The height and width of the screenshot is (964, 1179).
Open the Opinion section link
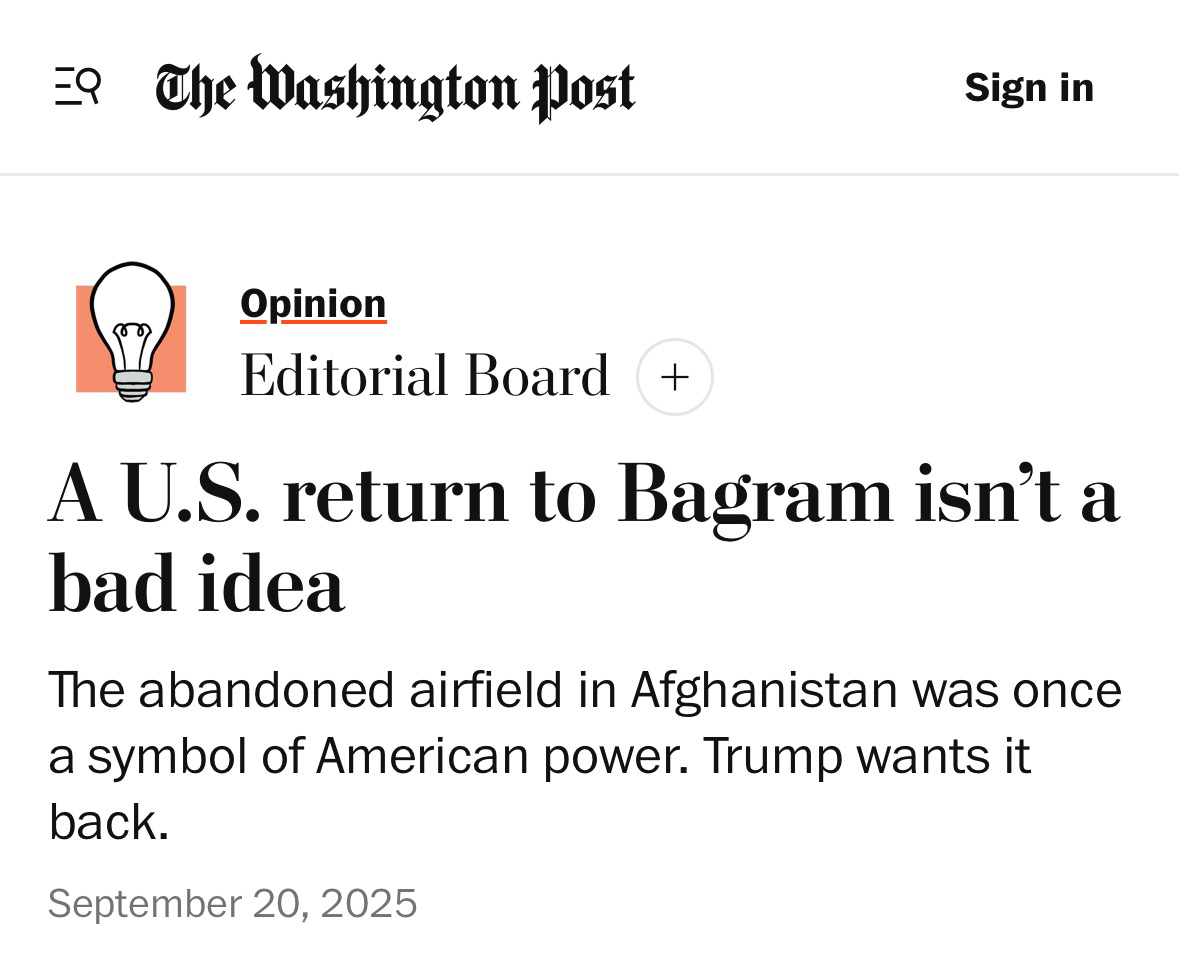tap(313, 304)
